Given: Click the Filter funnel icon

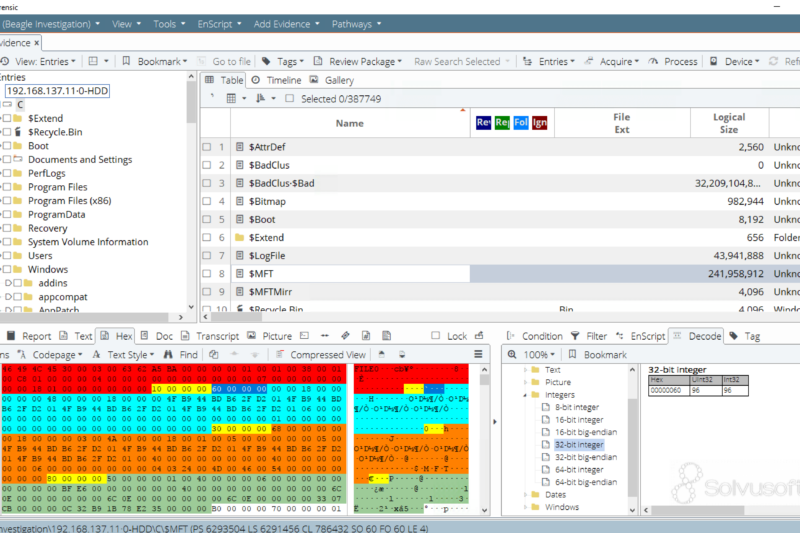Looking at the screenshot, I should click(x=575, y=336).
